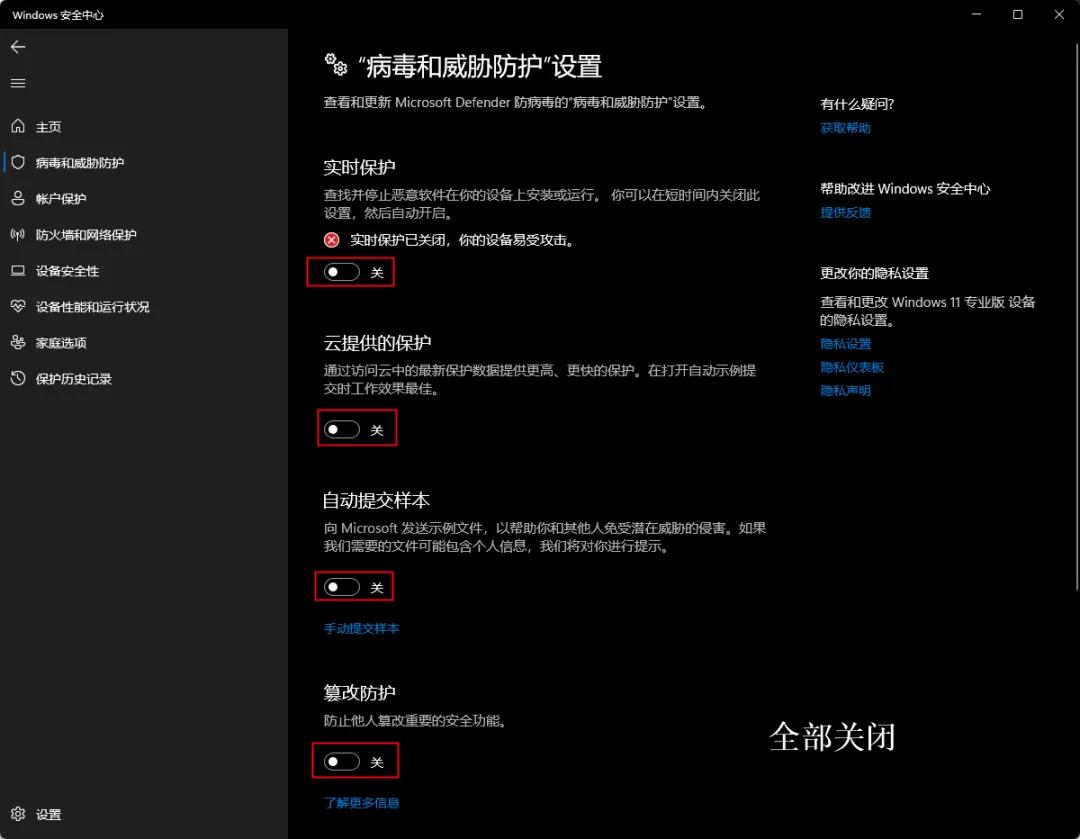Close the Windows 安全中心 window

(x=1059, y=14)
